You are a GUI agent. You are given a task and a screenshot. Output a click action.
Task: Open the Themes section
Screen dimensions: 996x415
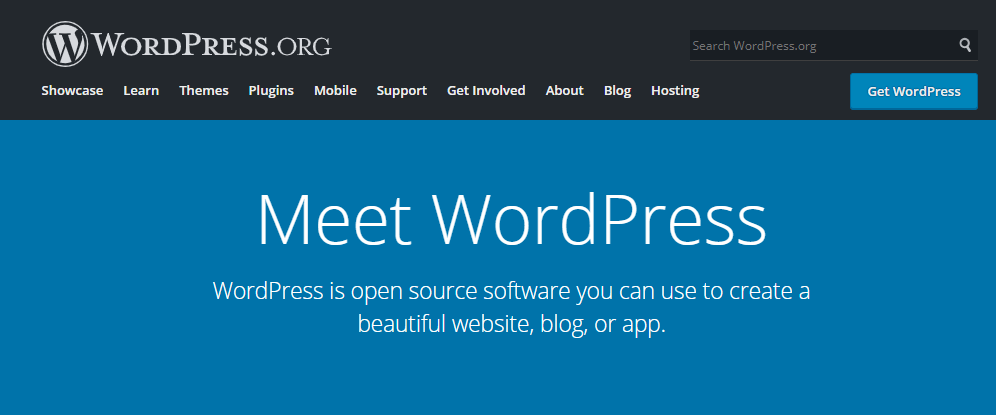tap(204, 91)
